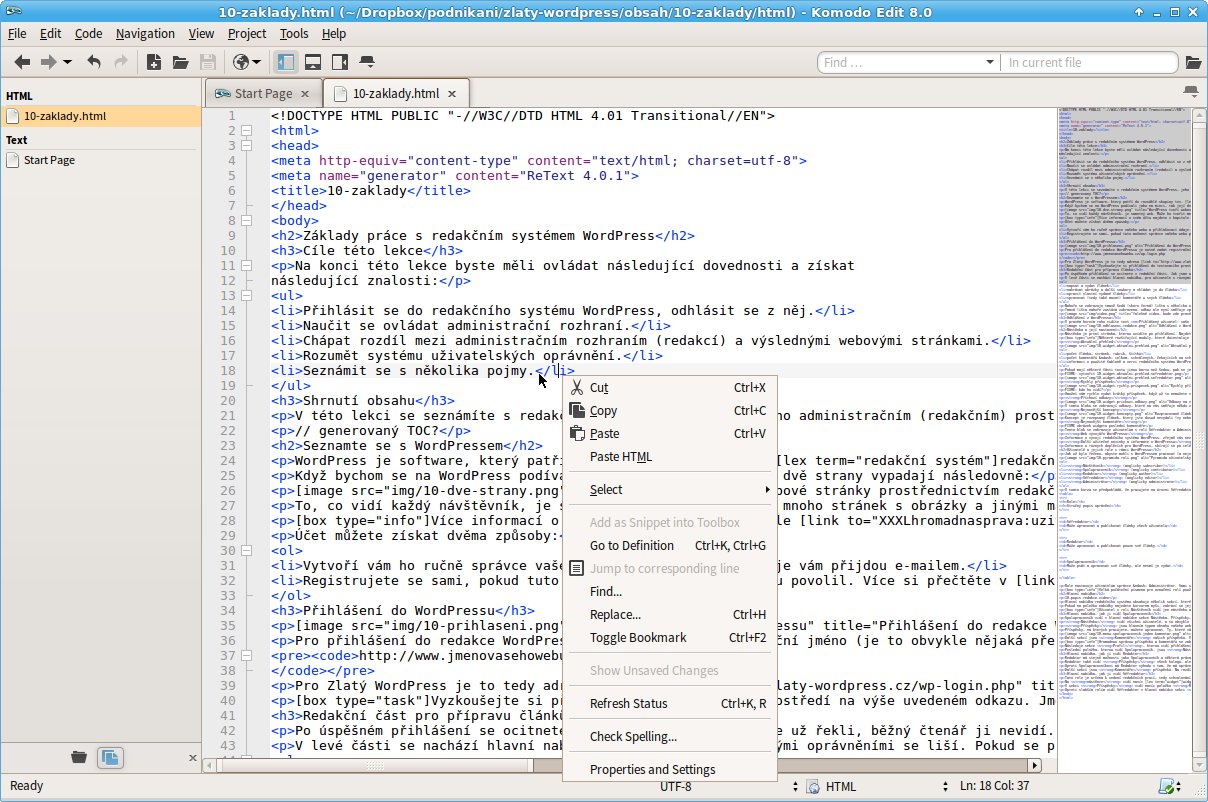Open the Project menu
Screen dimensions: 1208x802
click(247, 33)
